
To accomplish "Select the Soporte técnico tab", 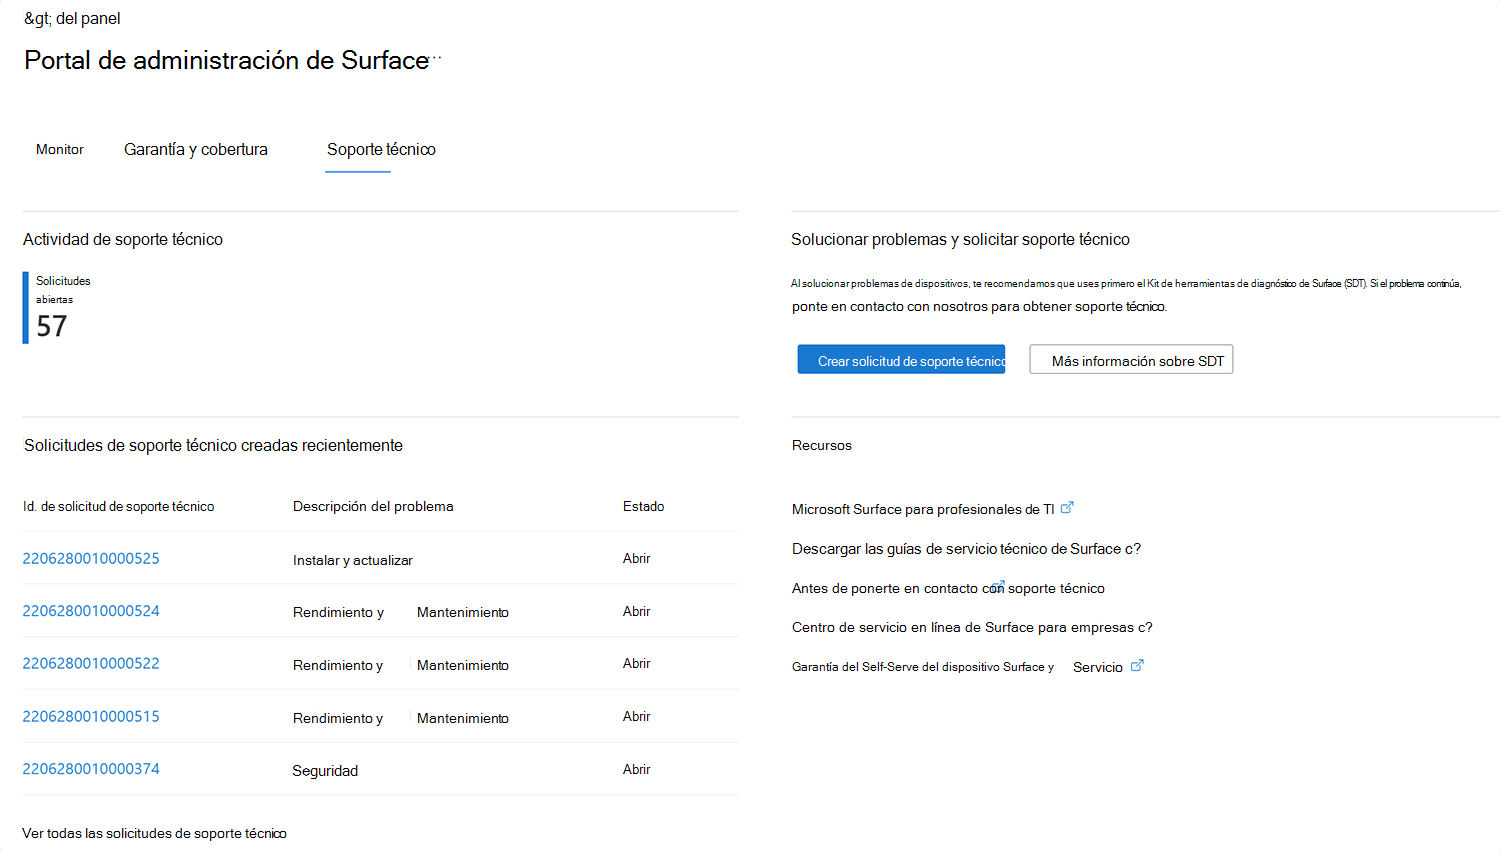I will [381, 149].
